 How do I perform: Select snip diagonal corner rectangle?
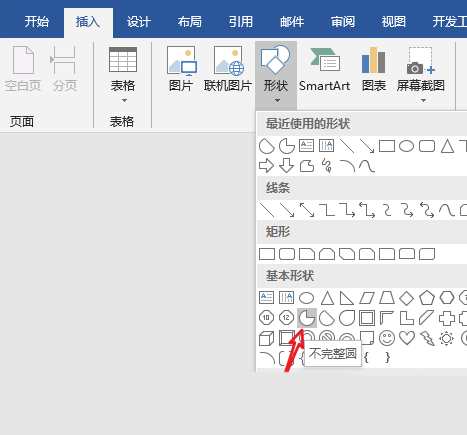click(347, 254)
